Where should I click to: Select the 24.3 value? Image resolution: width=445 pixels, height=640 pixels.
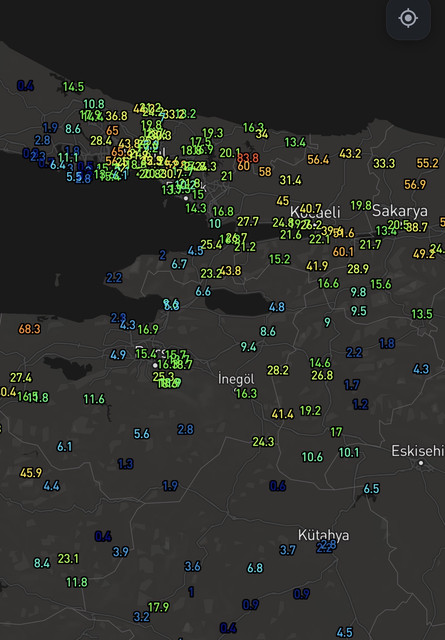click(x=263, y=442)
